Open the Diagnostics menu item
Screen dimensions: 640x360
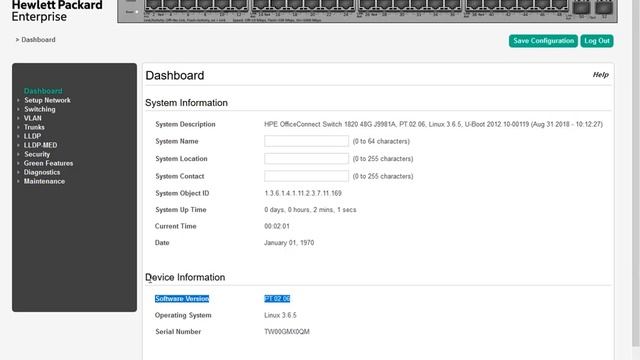(x=42, y=172)
